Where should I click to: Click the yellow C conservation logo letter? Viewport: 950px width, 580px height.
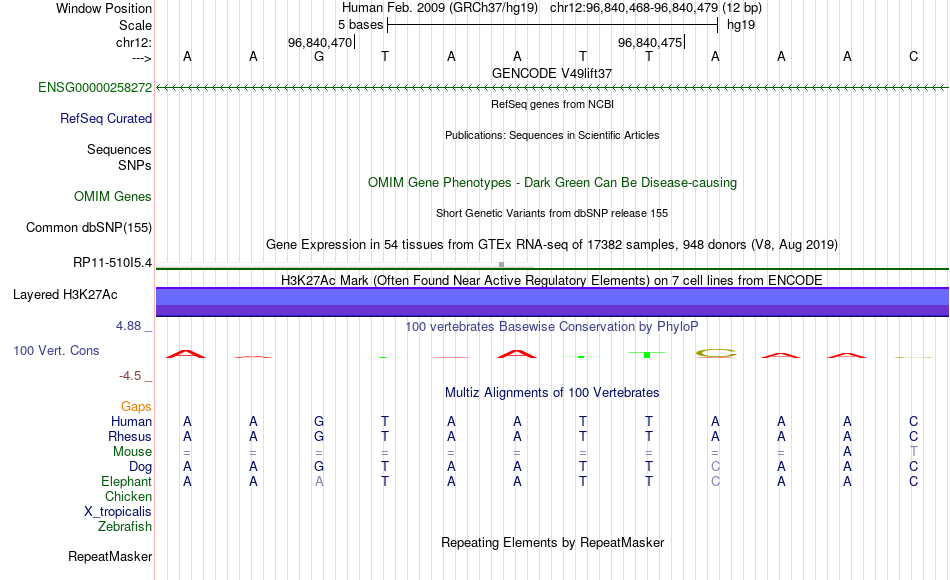pos(716,353)
